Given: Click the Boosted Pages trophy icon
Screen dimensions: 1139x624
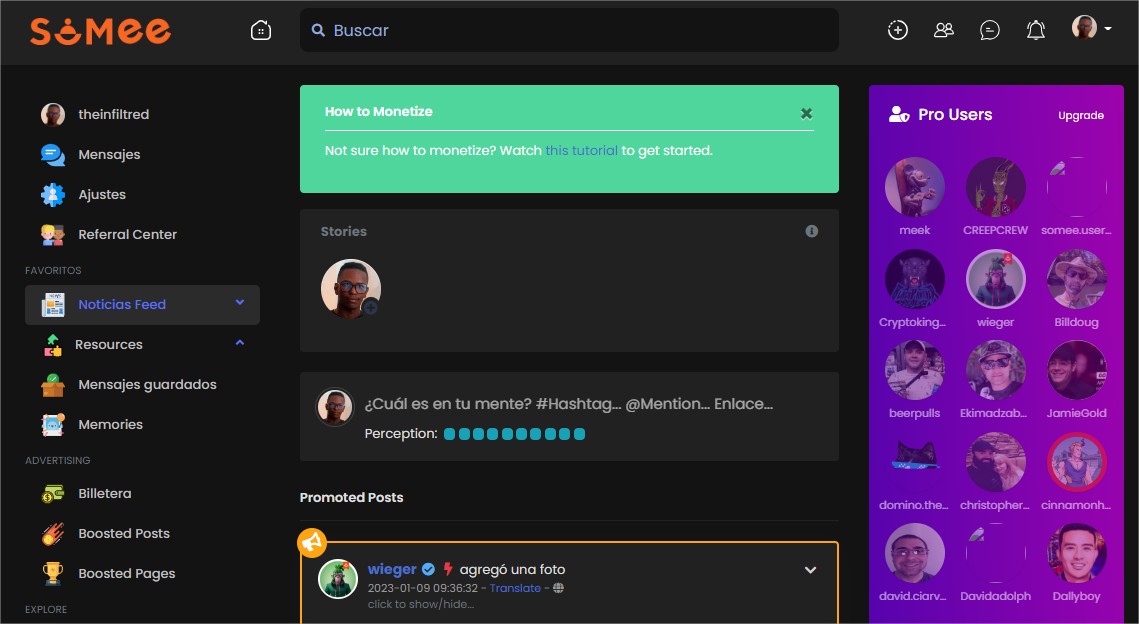Looking at the screenshot, I should [x=53, y=574].
